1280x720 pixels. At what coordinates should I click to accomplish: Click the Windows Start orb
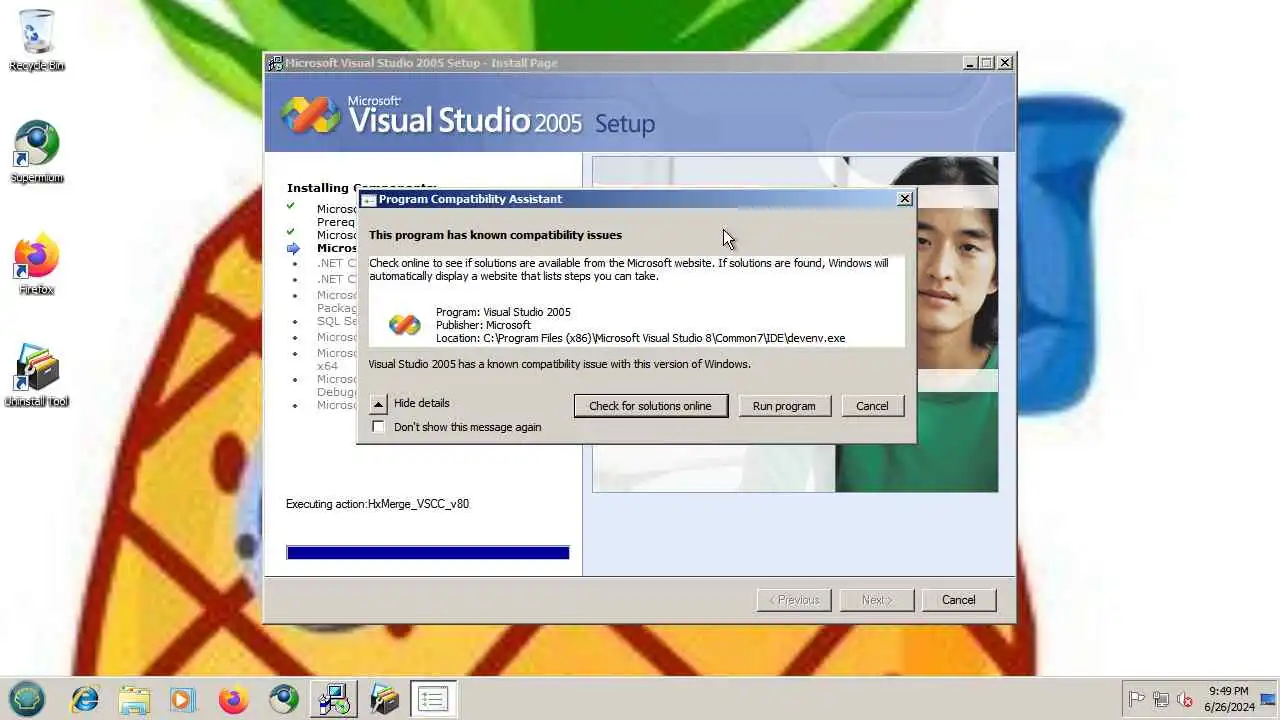27,699
